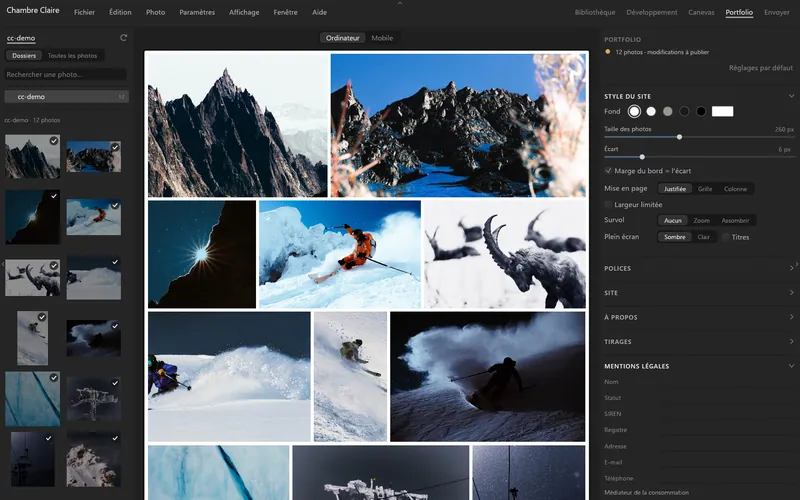Open the custom white rectangle Fond color

coord(722,111)
